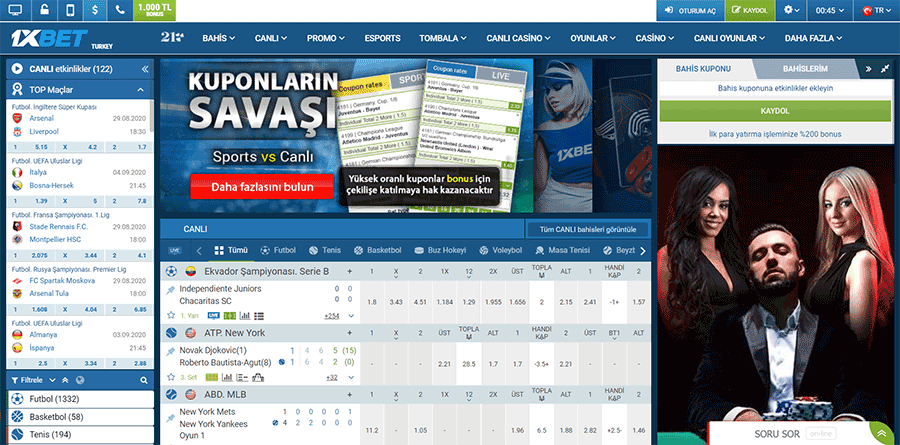
Task: Click the dollar sign payments icon
Action: (x=95, y=10)
